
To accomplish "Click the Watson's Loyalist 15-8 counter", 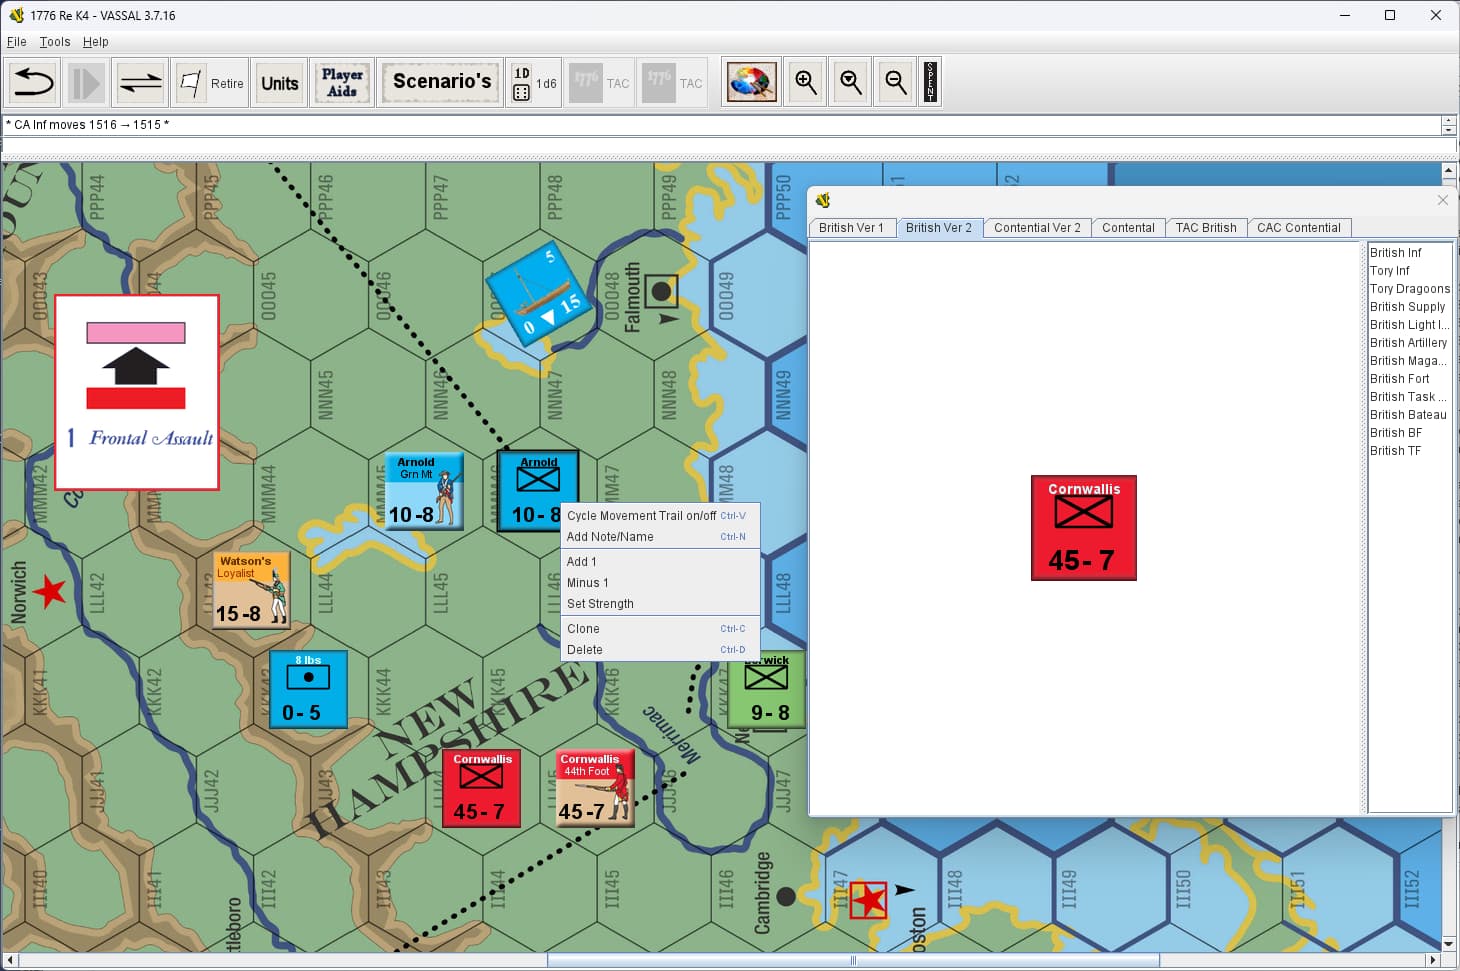I will tap(251, 590).
